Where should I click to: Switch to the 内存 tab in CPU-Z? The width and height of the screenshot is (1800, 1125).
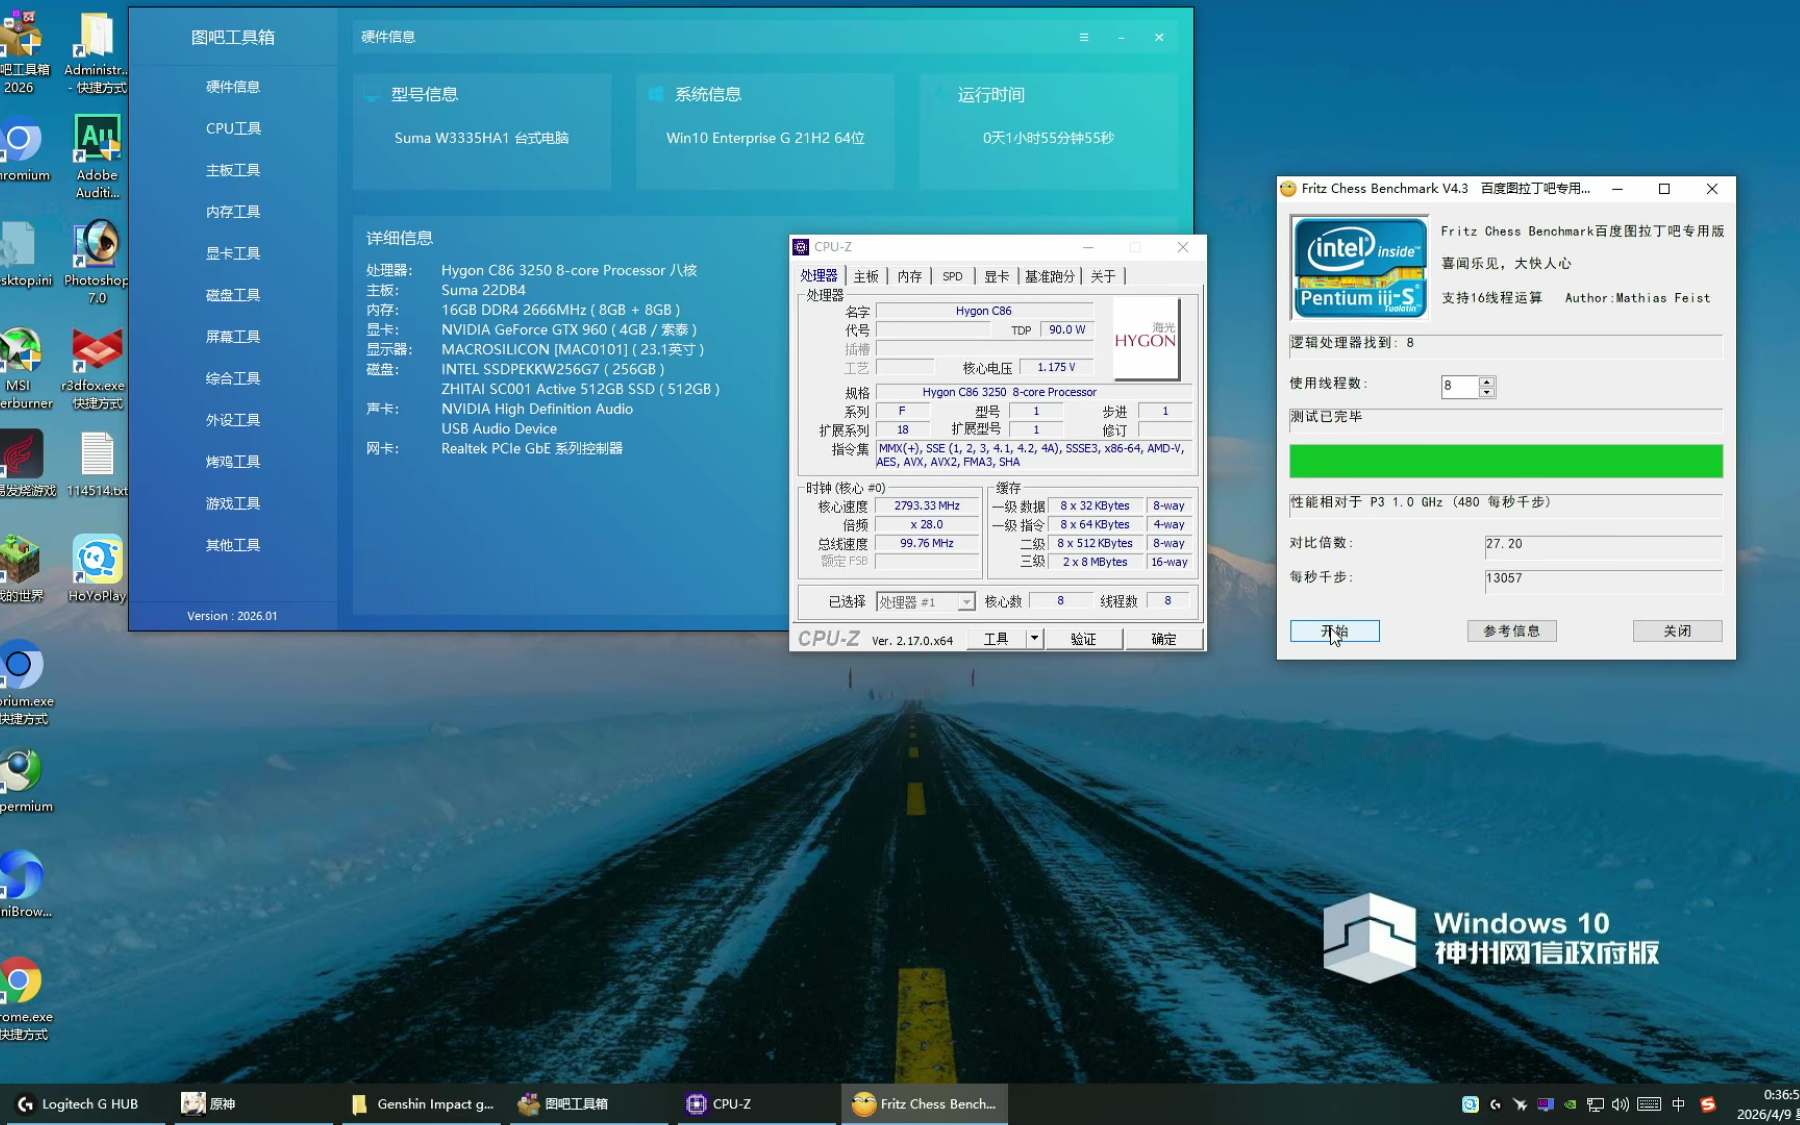tap(909, 276)
